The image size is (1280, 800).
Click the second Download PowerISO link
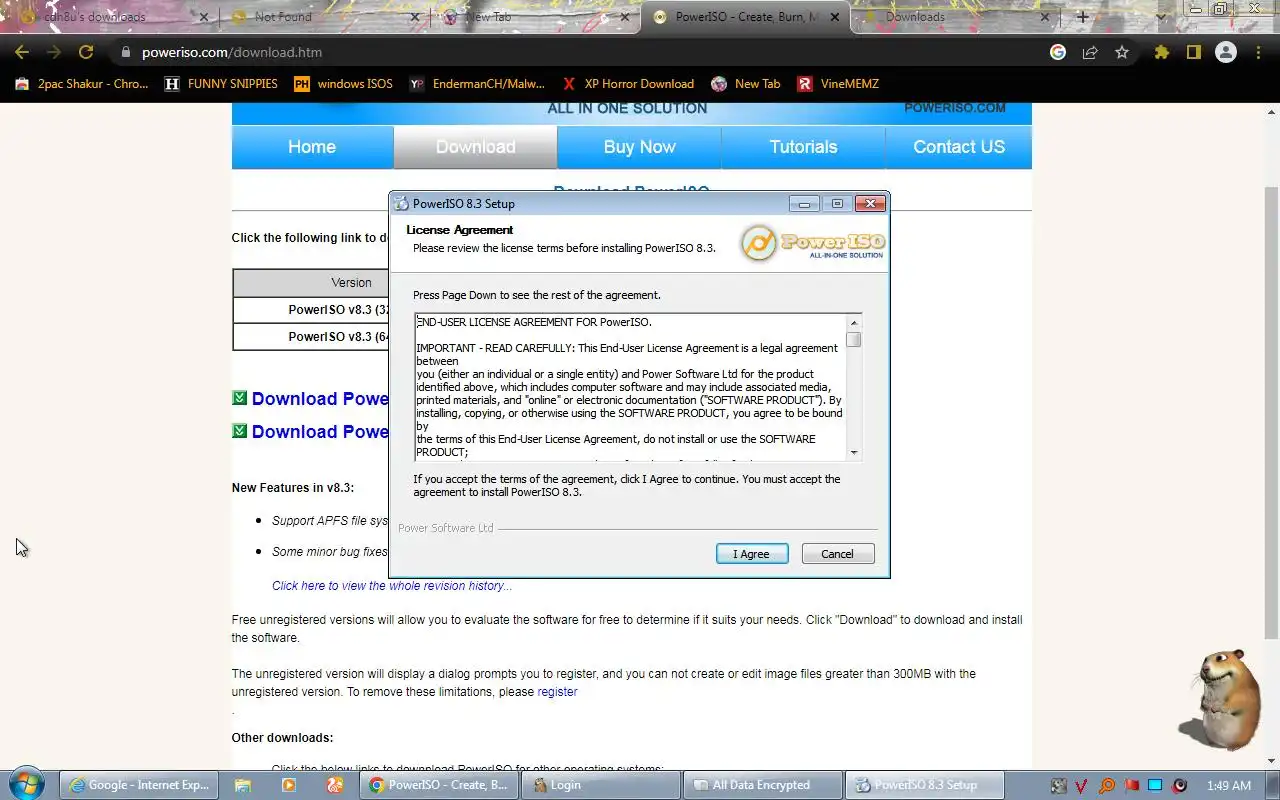point(320,432)
